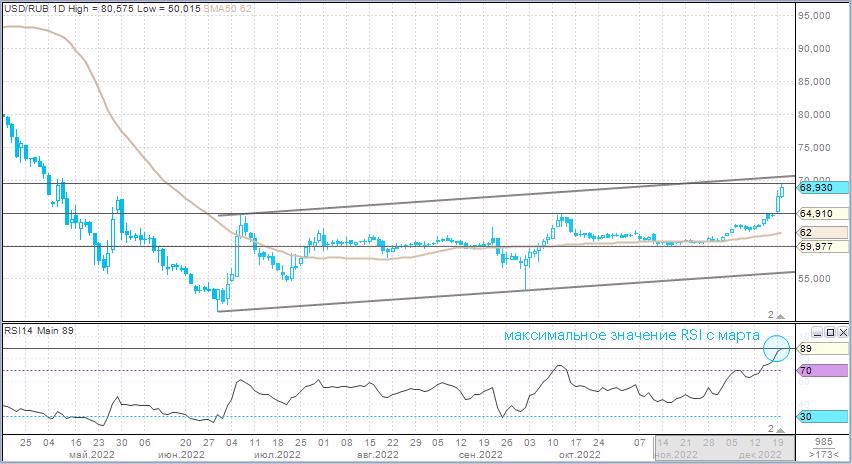Click the circle highlight on RSI peak
852x464 pixels.
click(x=777, y=348)
